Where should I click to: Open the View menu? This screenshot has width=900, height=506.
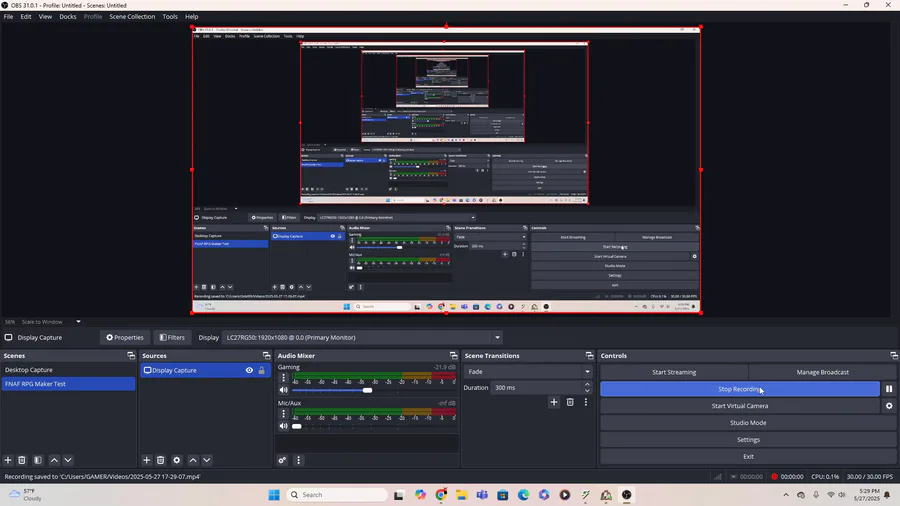(45, 17)
